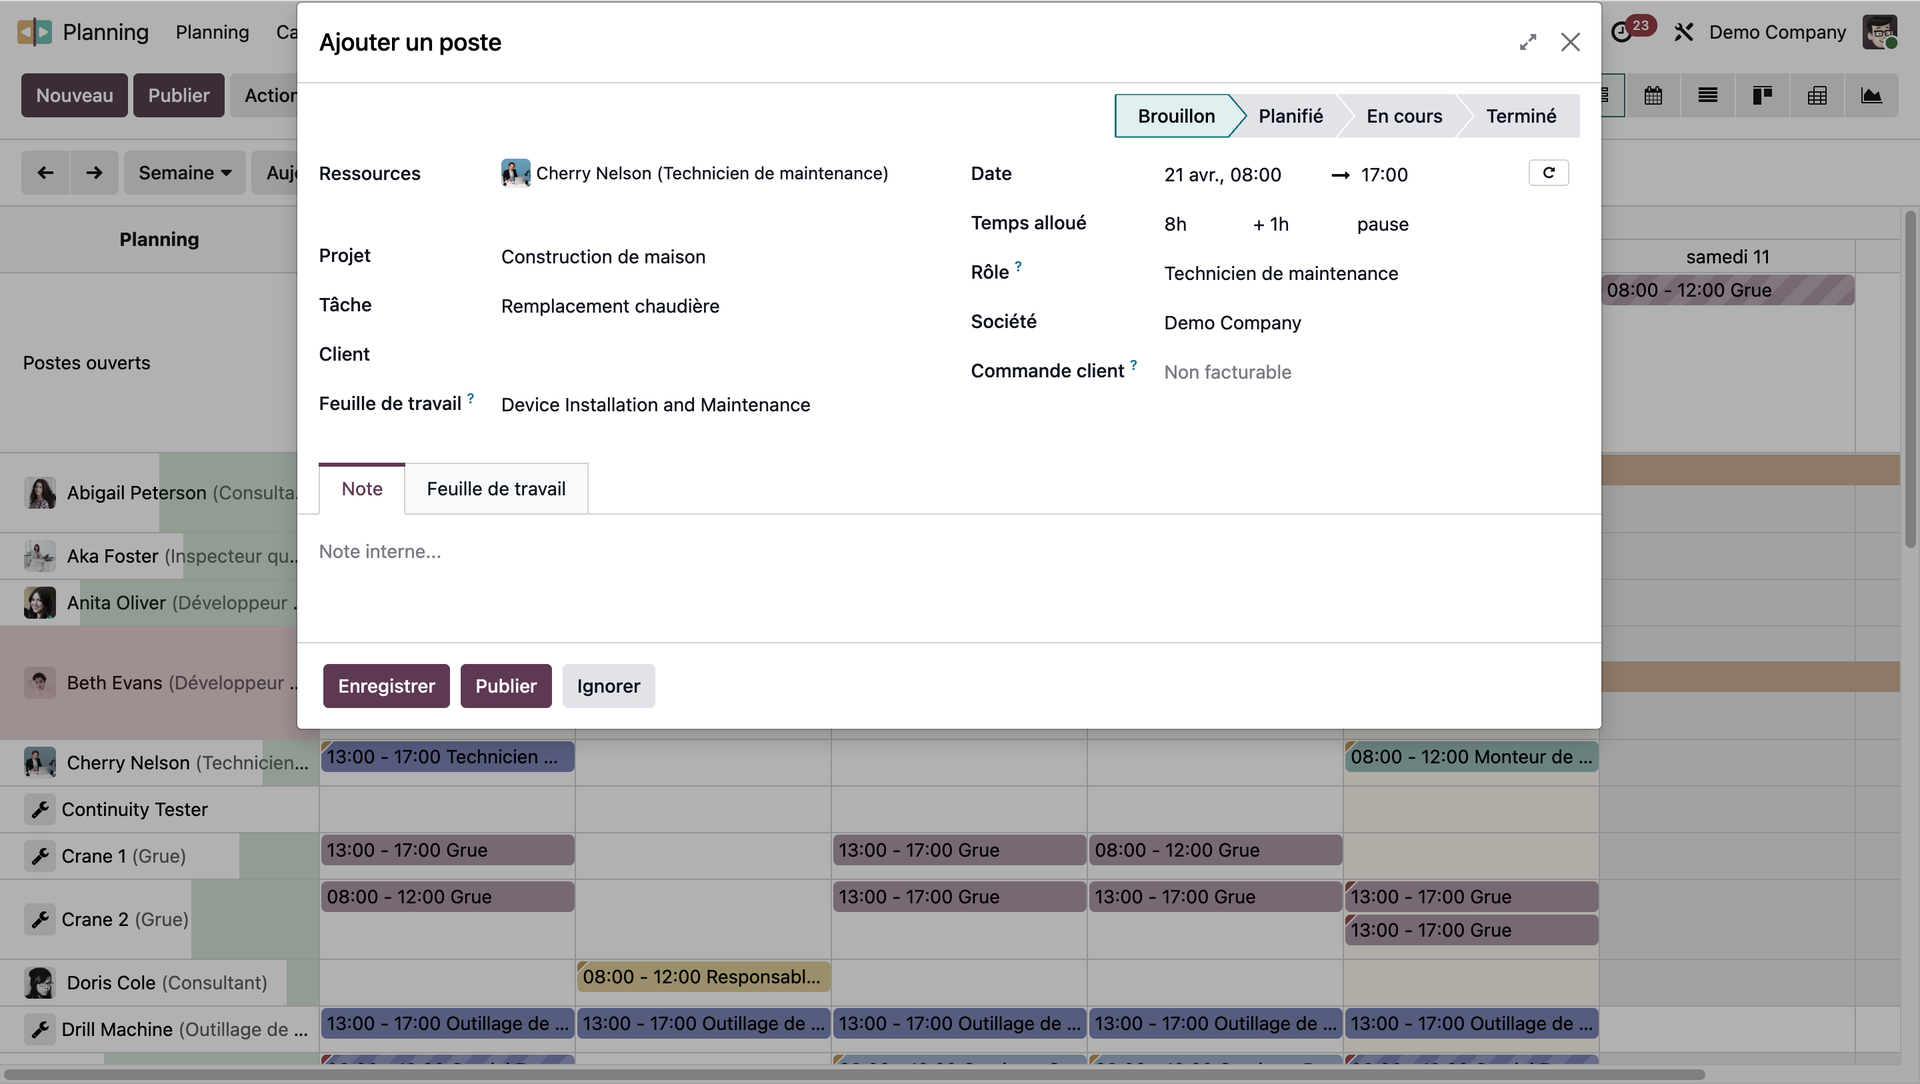Click the Enregistrer button
The width and height of the screenshot is (1920, 1084).
click(386, 686)
